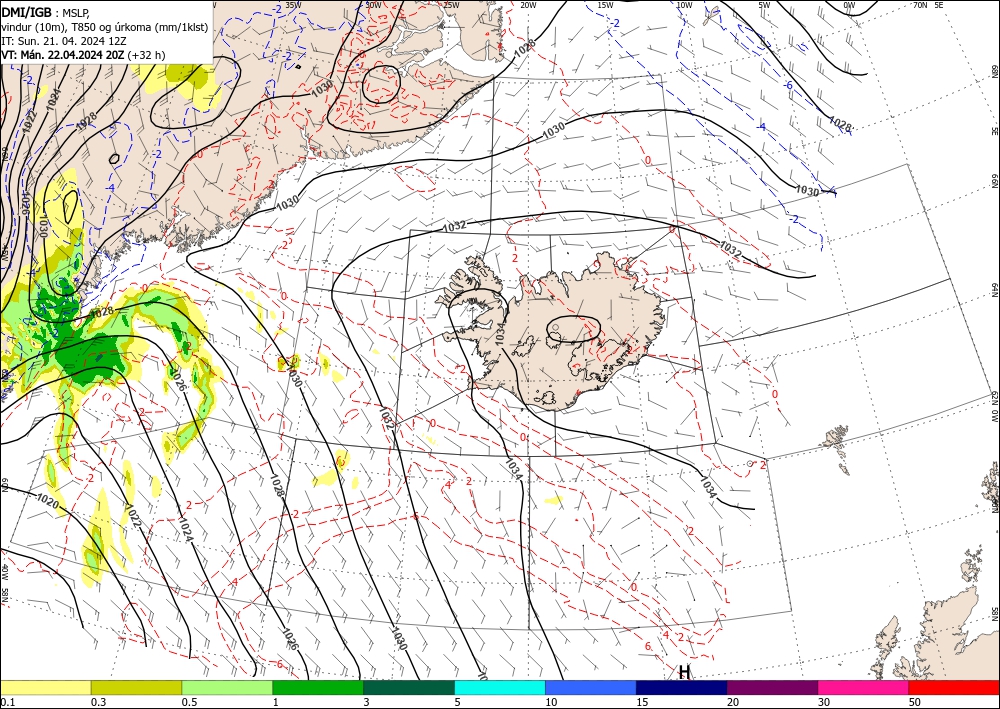Click the legend value "0.5"
Viewport: 1000px width, 709px height.
coord(189,702)
